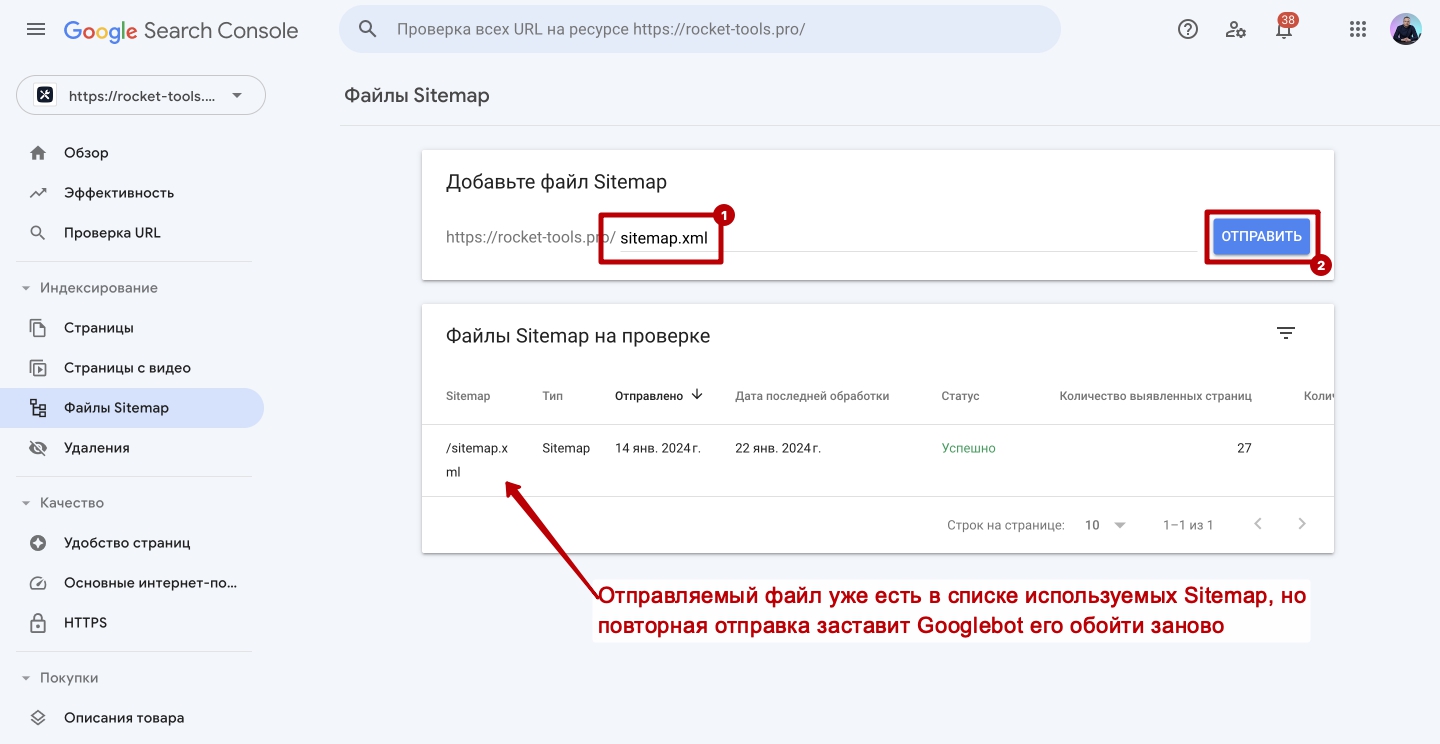Viewport: 1440px width, 744px height.
Task: Click the Основные интернет-показатели gauge icon
Action: [38, 583]
